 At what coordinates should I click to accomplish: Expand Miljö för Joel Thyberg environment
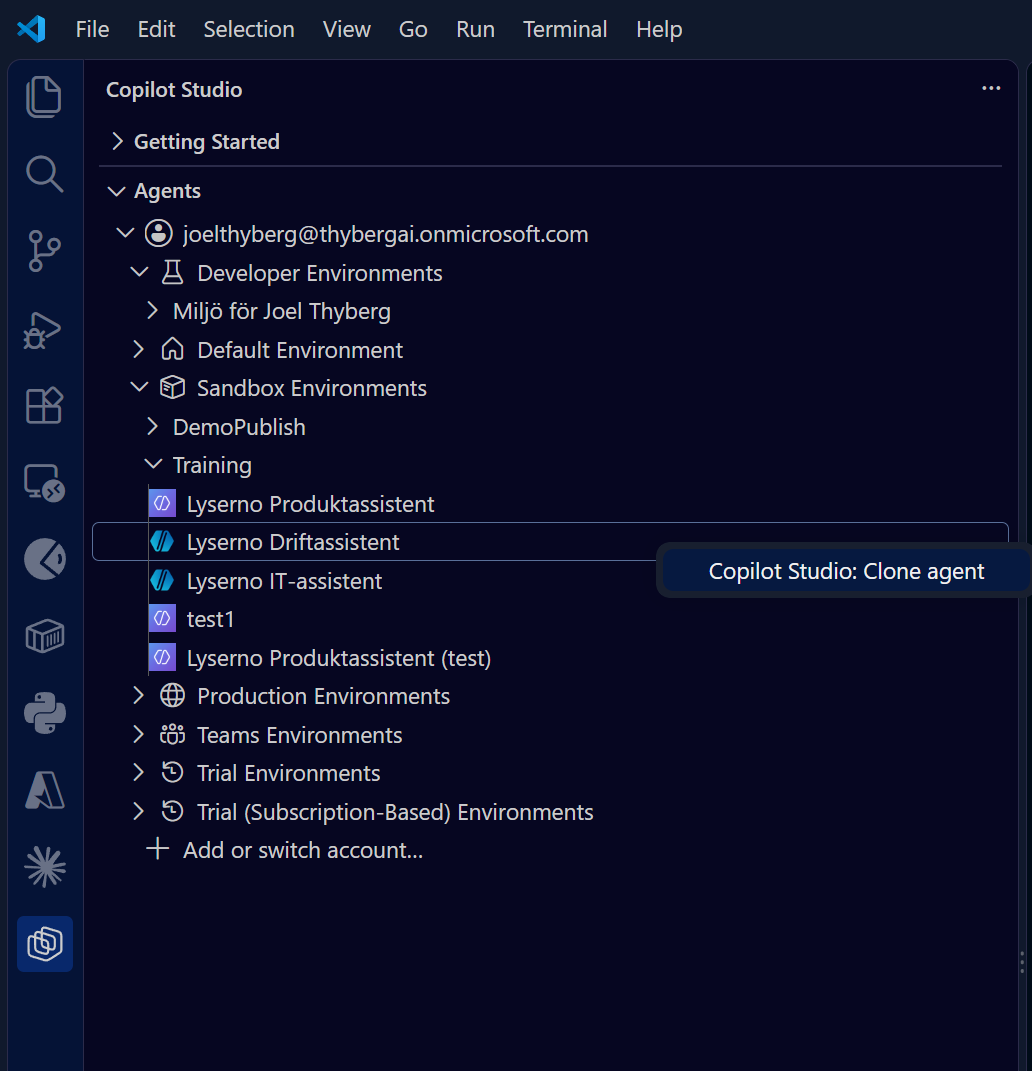[x=153, y=311]
